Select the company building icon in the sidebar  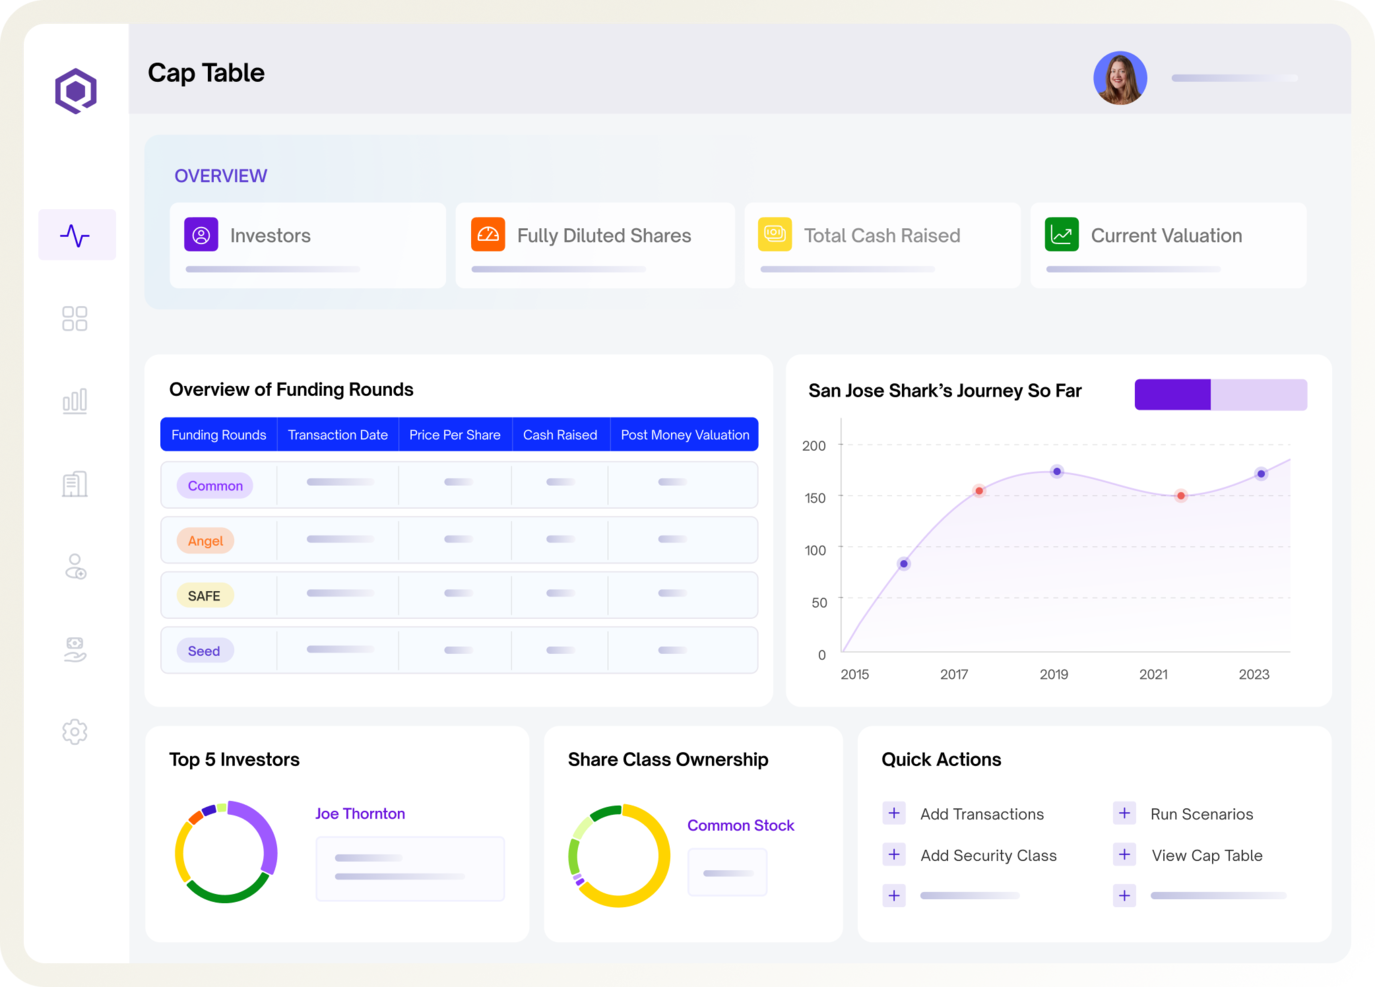pos(74,483)
